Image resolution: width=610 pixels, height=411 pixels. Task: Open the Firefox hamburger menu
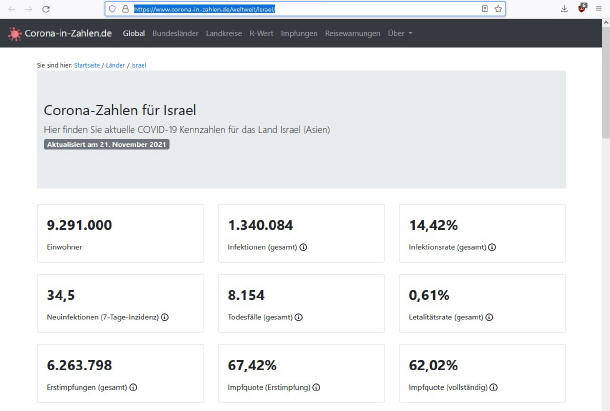(598, 8)
